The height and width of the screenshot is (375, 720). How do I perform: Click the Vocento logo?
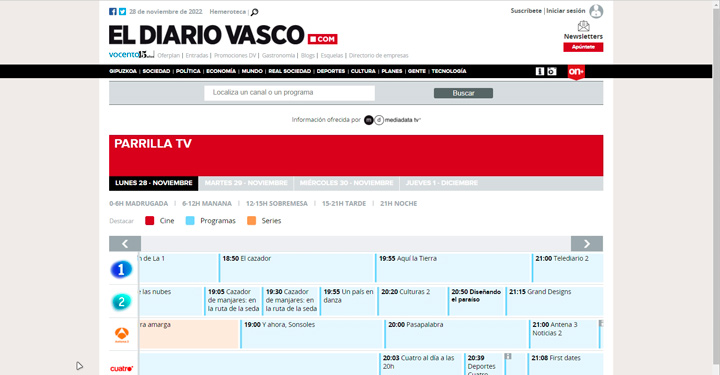tap(131, 55)
